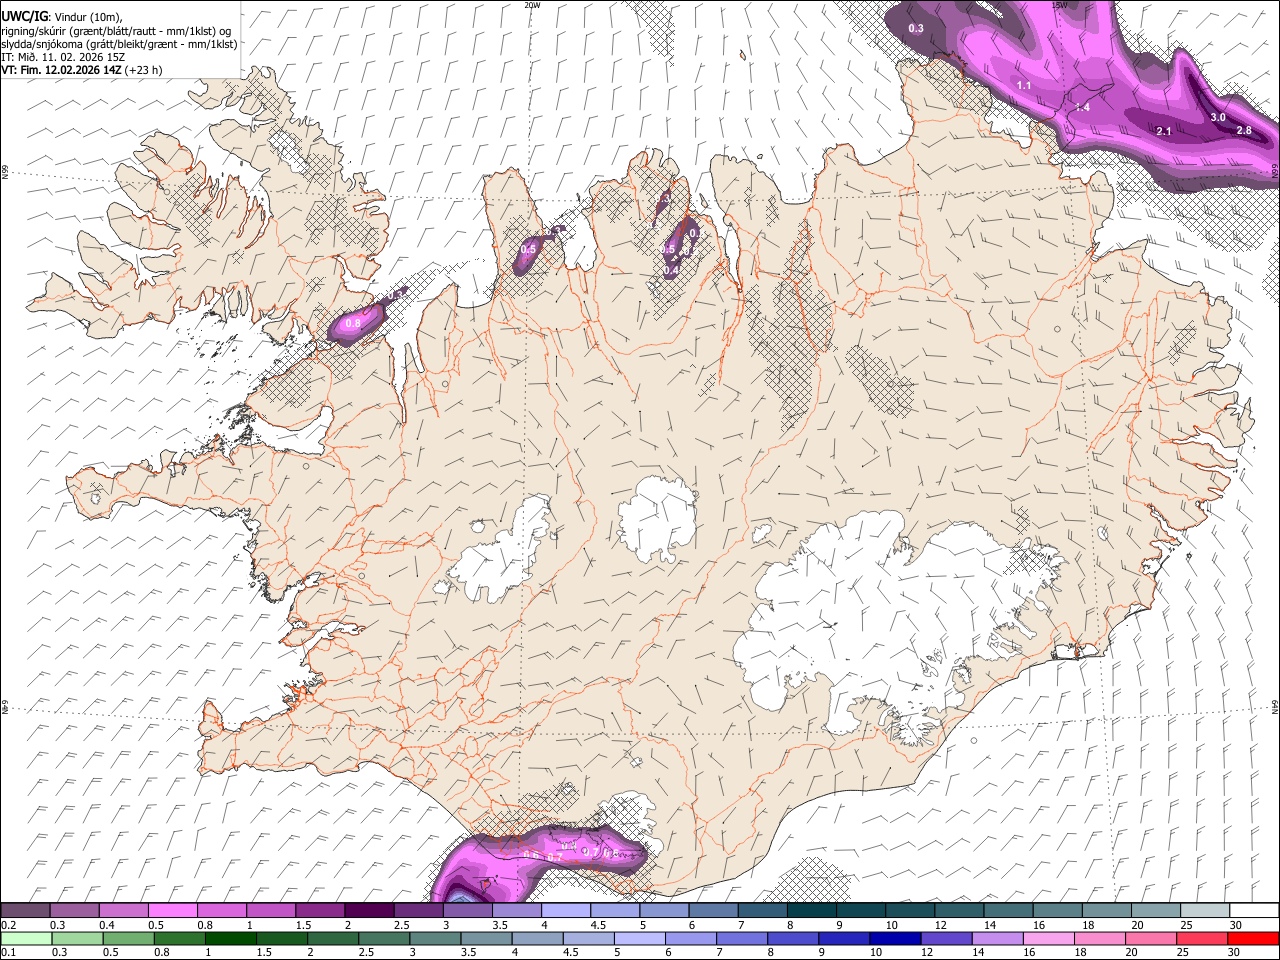Image resolution: width=1280 pixels, height=960 pixels.
Task: Pick white swatch after 30 in top legend row
Action: coord(1254,911)
